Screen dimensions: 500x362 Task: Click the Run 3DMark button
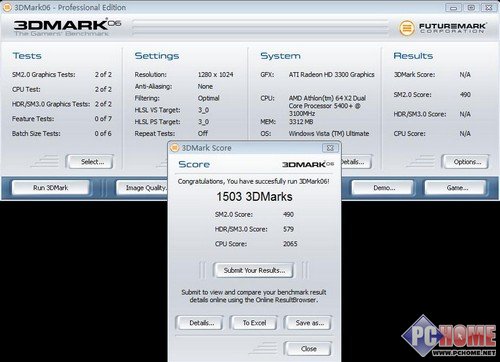coord(51,188)
